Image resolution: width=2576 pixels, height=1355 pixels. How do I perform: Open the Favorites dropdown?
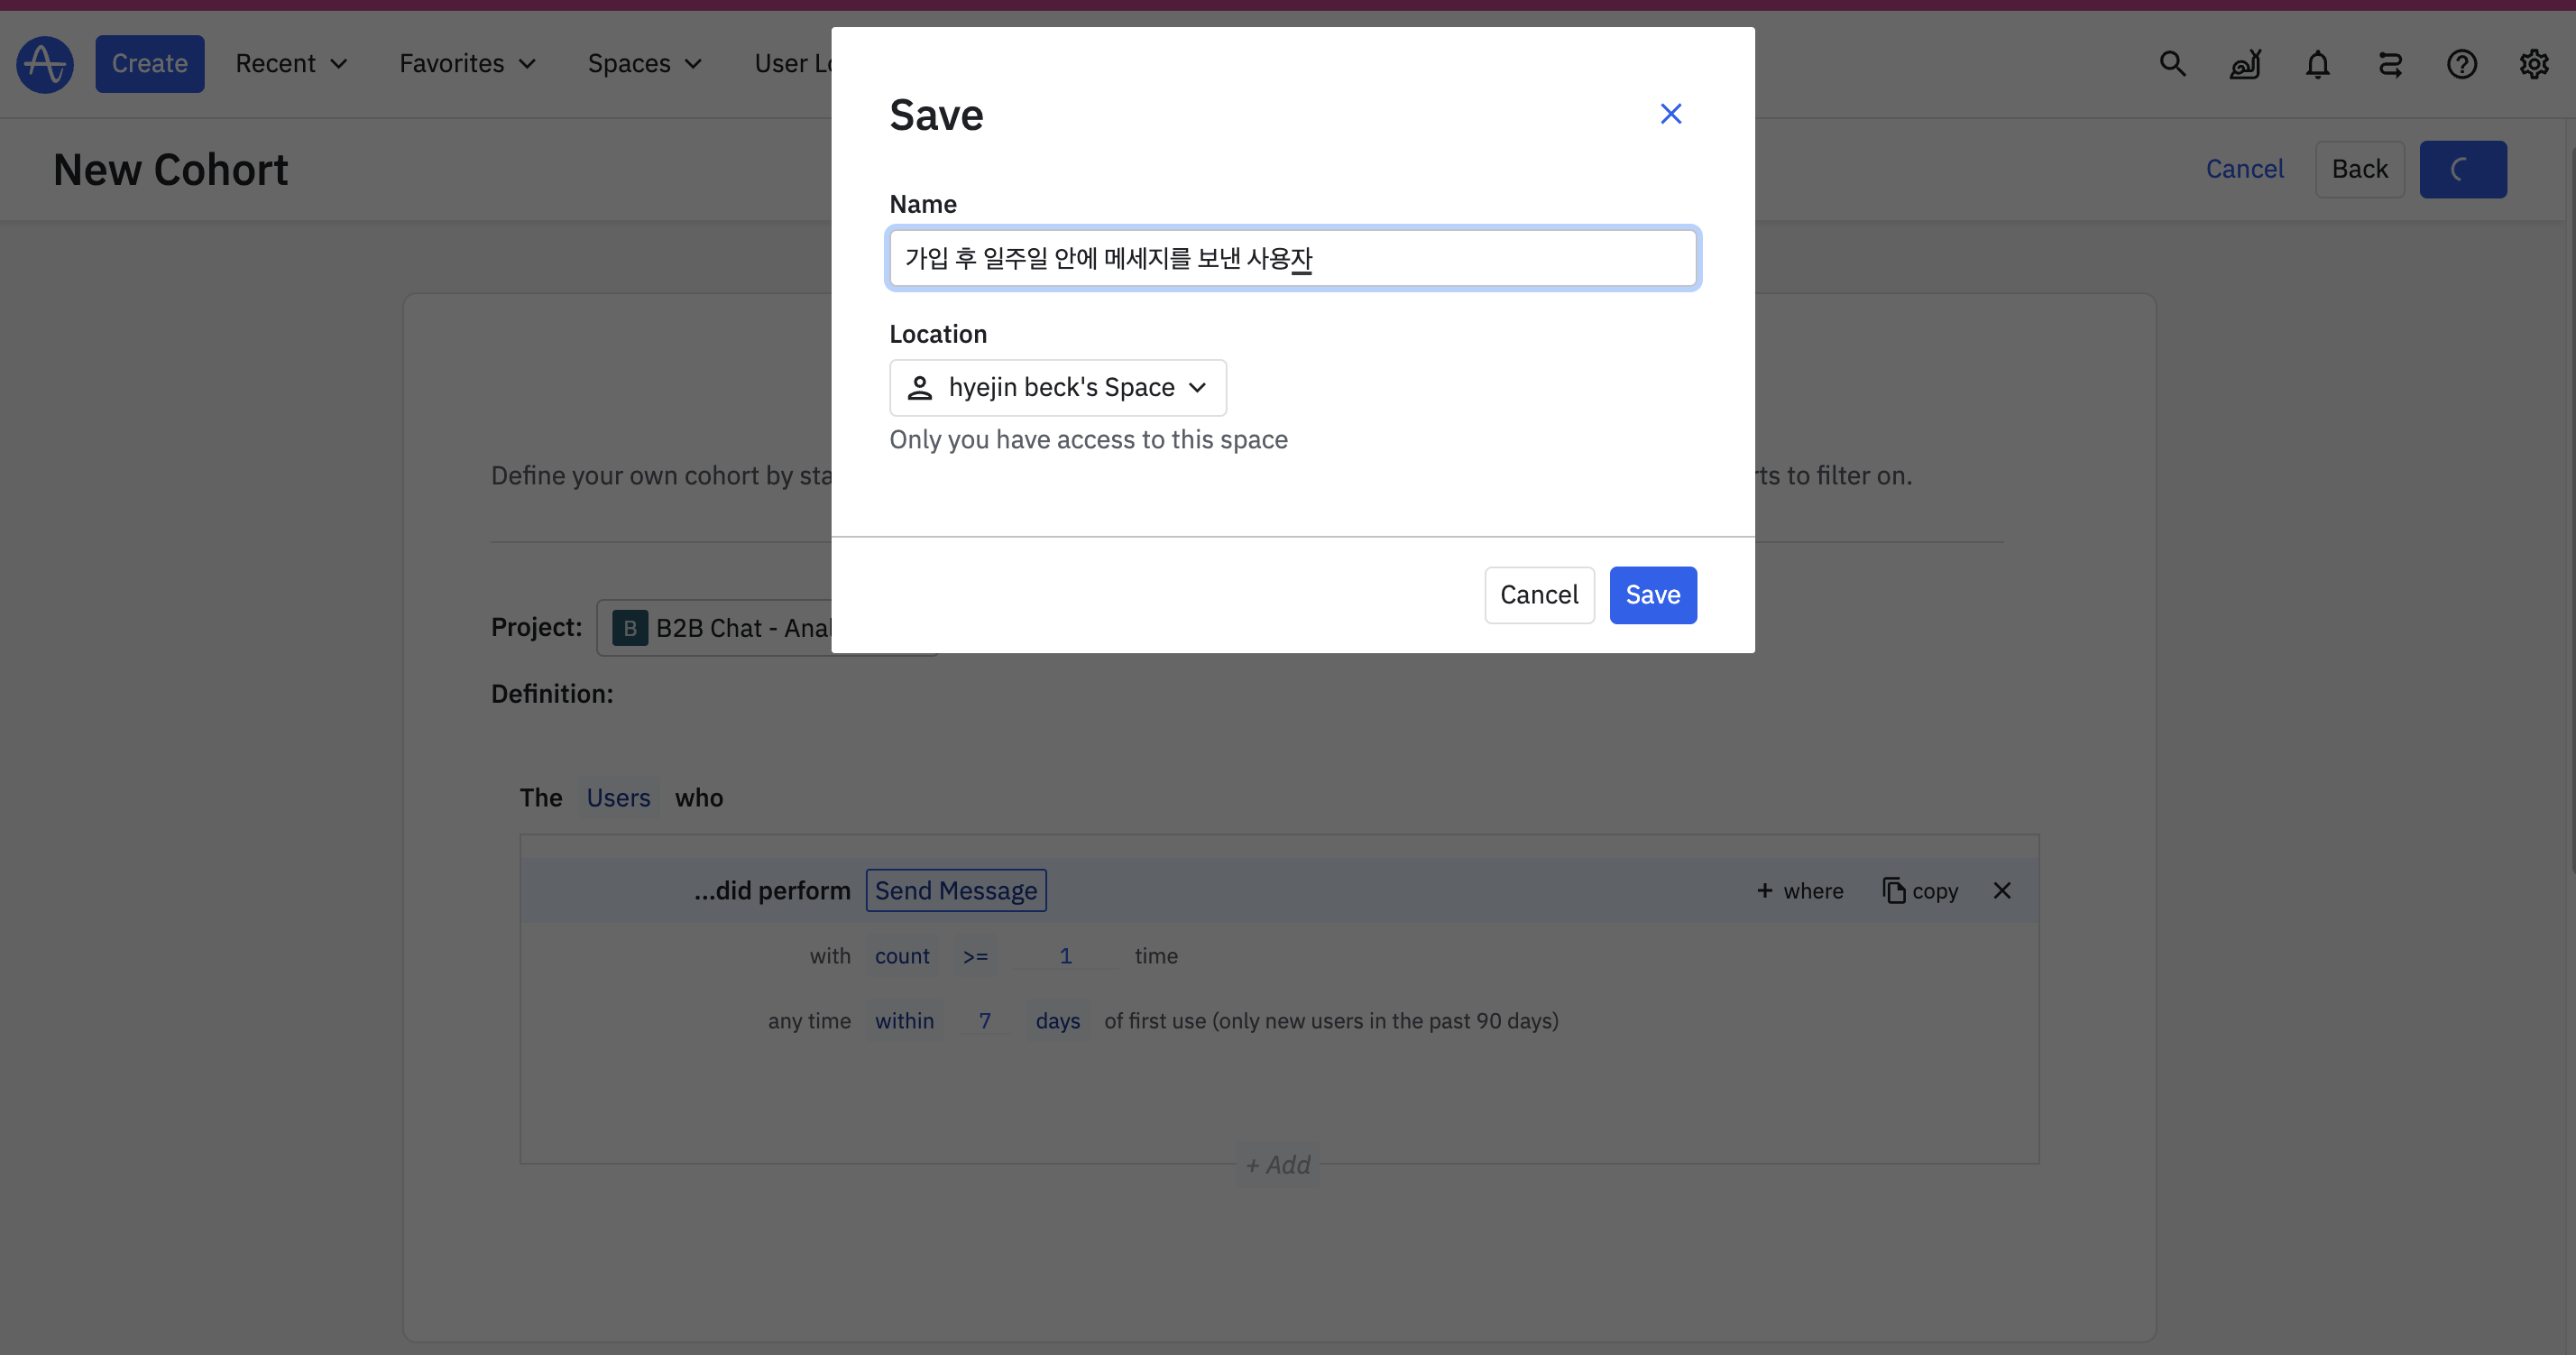coord(467,63)
